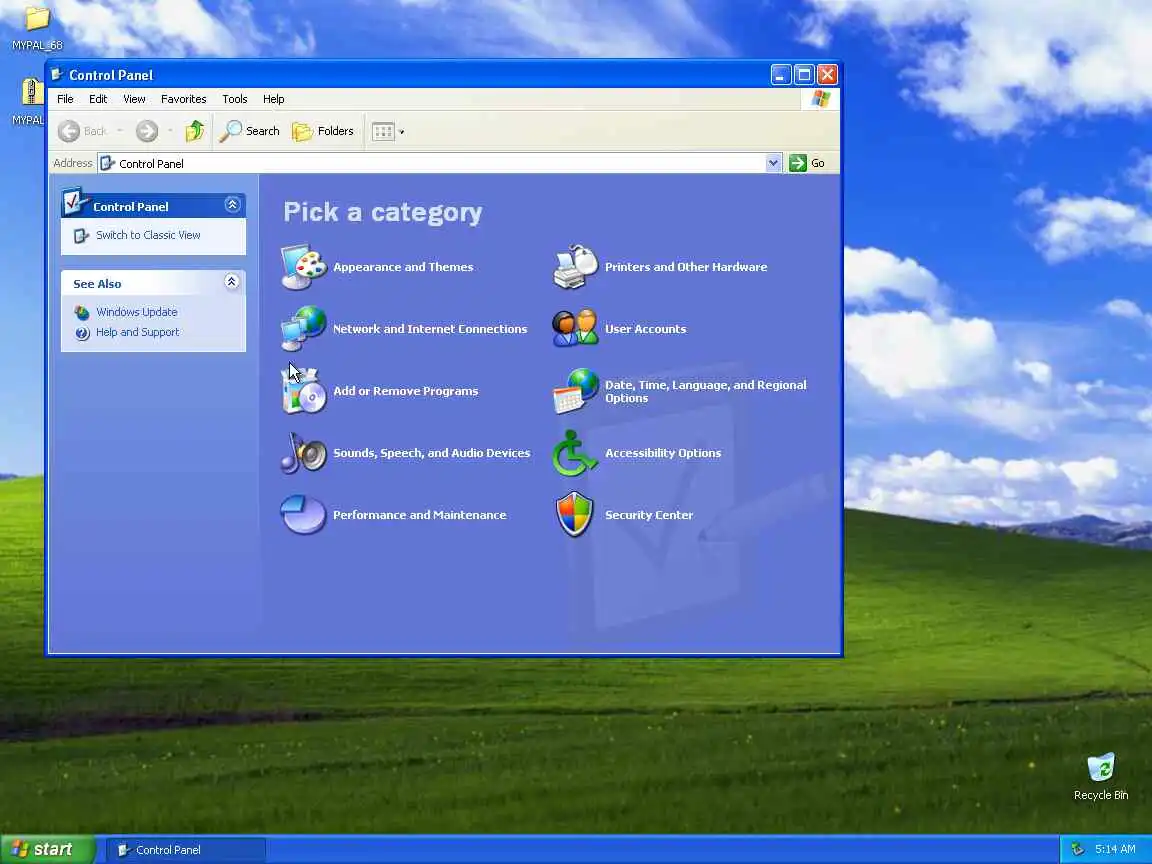Viewport: 1152px width, 864px height.
Task: Open the Help menu
Action: [x=273, y=99]
